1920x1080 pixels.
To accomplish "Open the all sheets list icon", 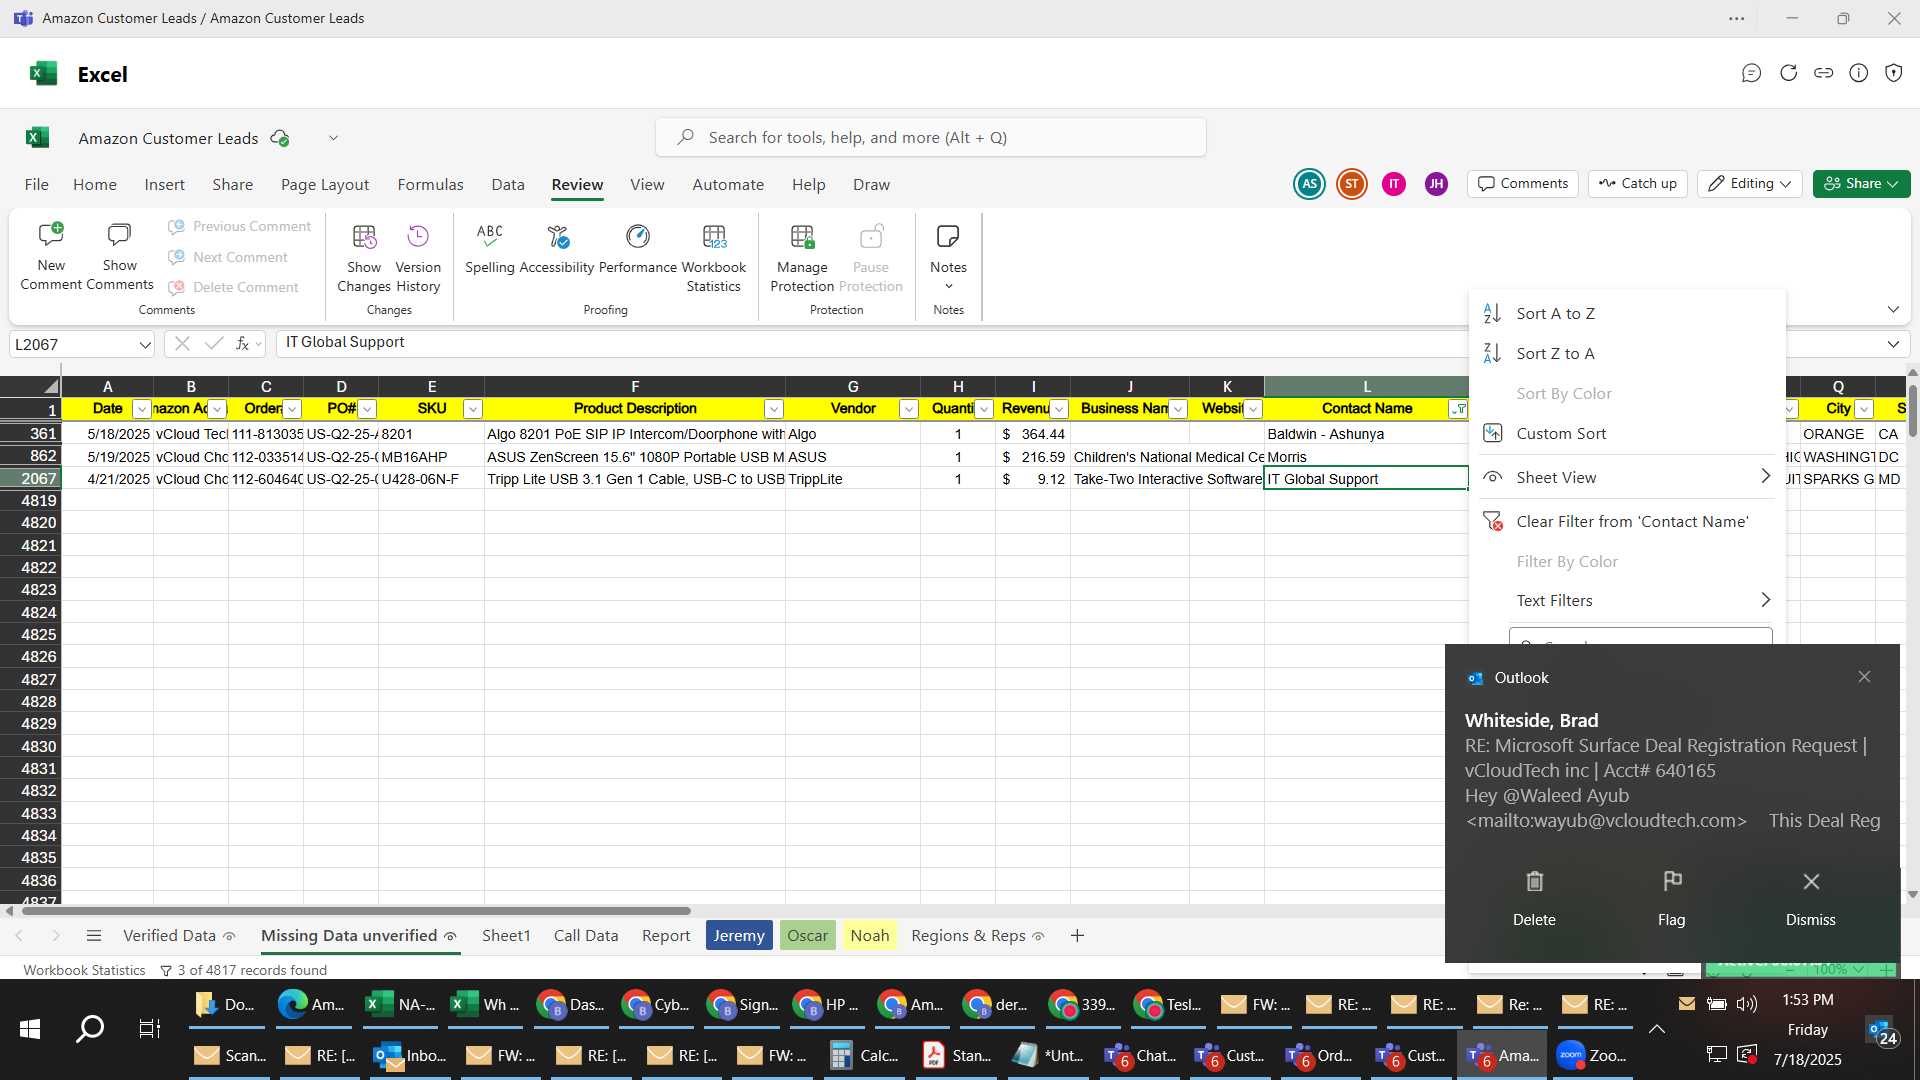I will pyautogui.click(x=94, y=936).
